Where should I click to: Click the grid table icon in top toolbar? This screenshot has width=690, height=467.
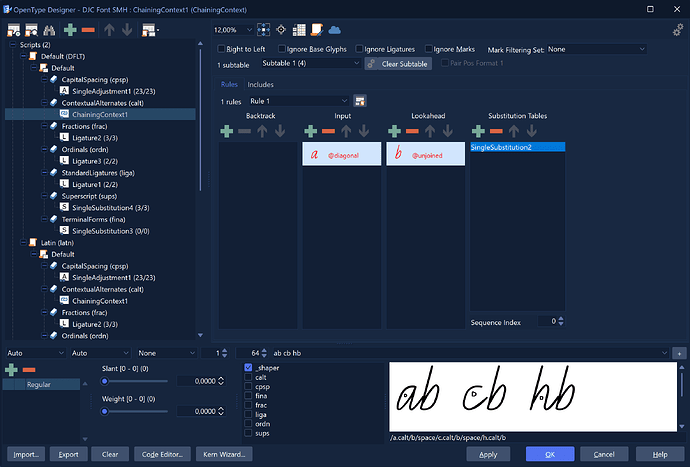(299, 30)
